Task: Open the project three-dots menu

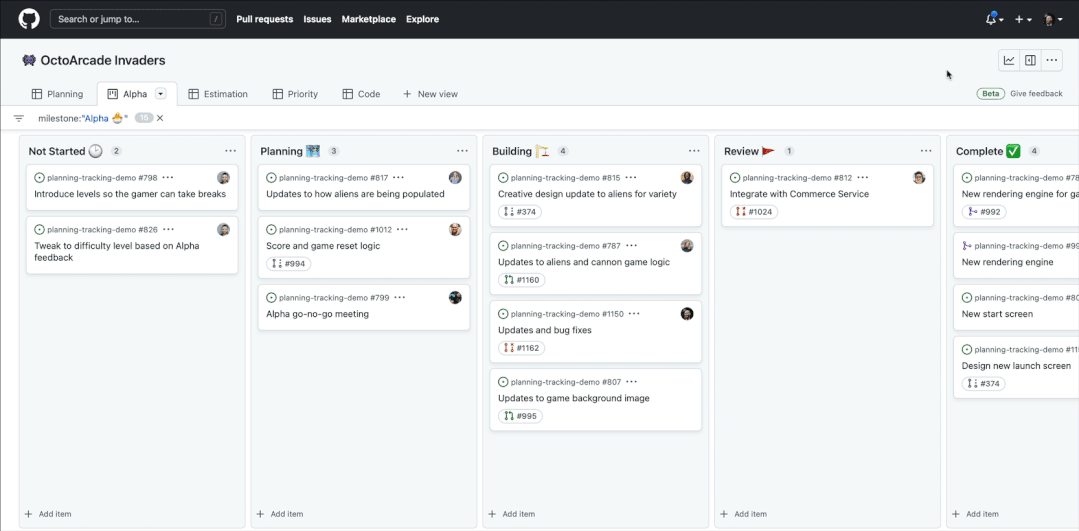Action: point(1051,61)
